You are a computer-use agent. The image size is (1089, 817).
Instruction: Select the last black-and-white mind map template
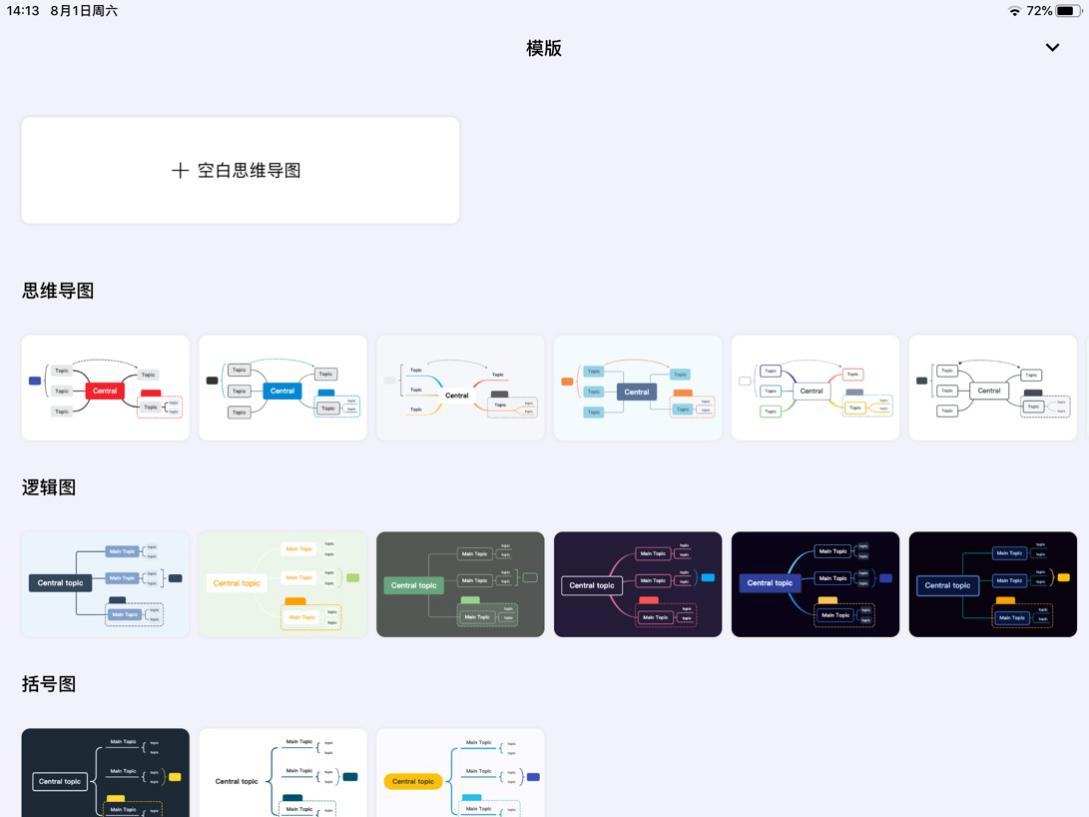992,387
